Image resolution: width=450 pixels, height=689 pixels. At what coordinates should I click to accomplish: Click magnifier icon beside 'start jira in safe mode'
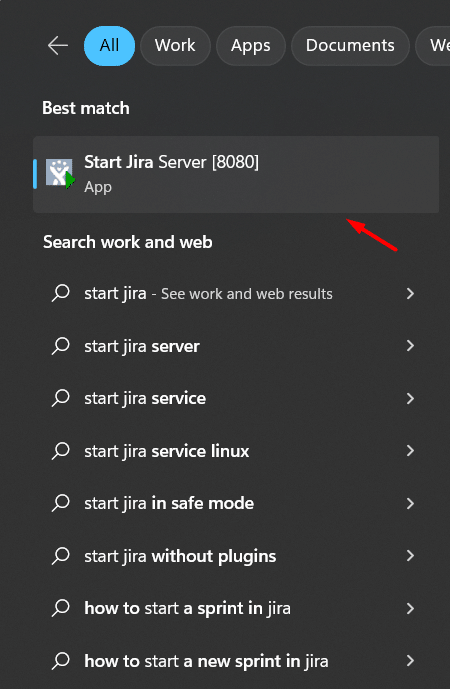pyautogui.click(x=61, y=503)
